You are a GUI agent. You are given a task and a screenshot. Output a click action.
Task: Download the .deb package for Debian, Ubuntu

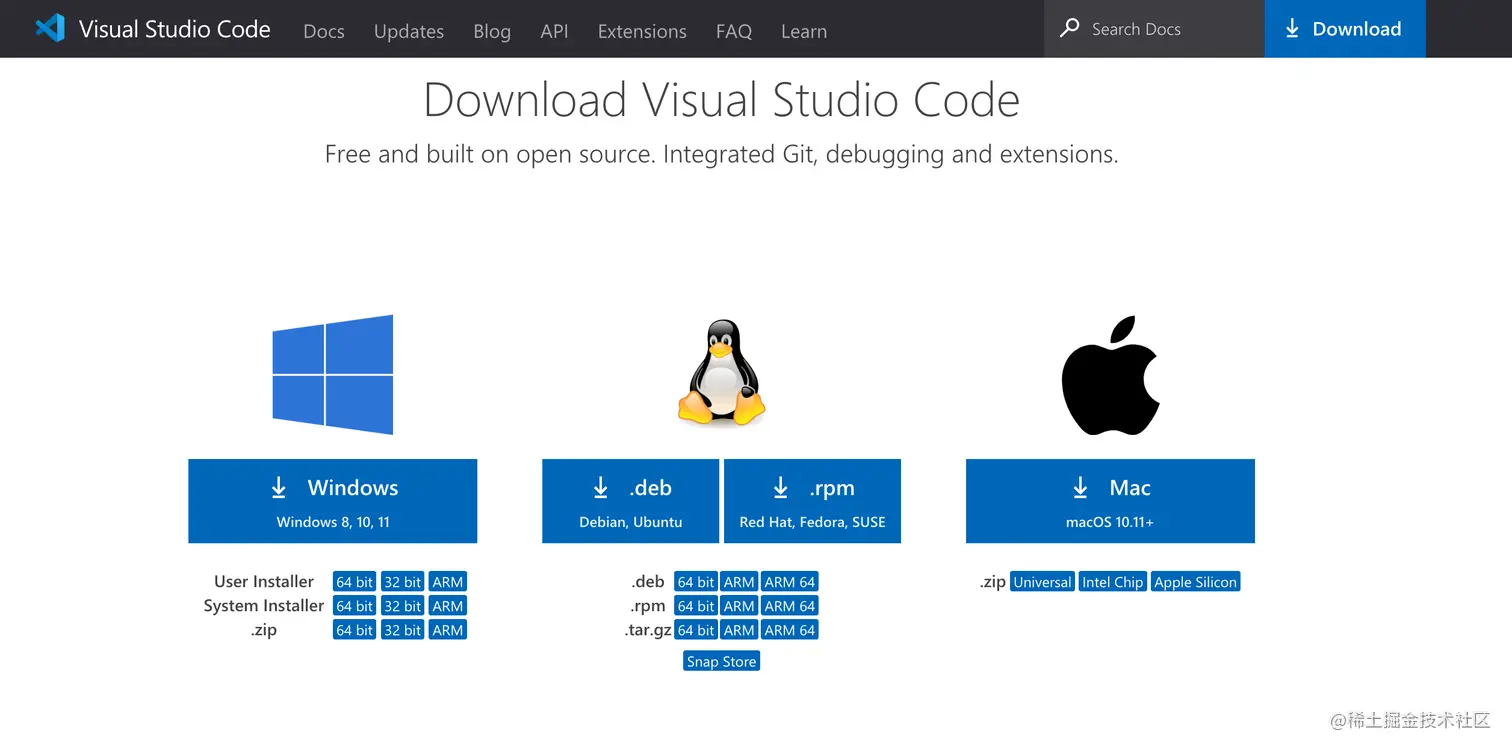pos(631,501)
